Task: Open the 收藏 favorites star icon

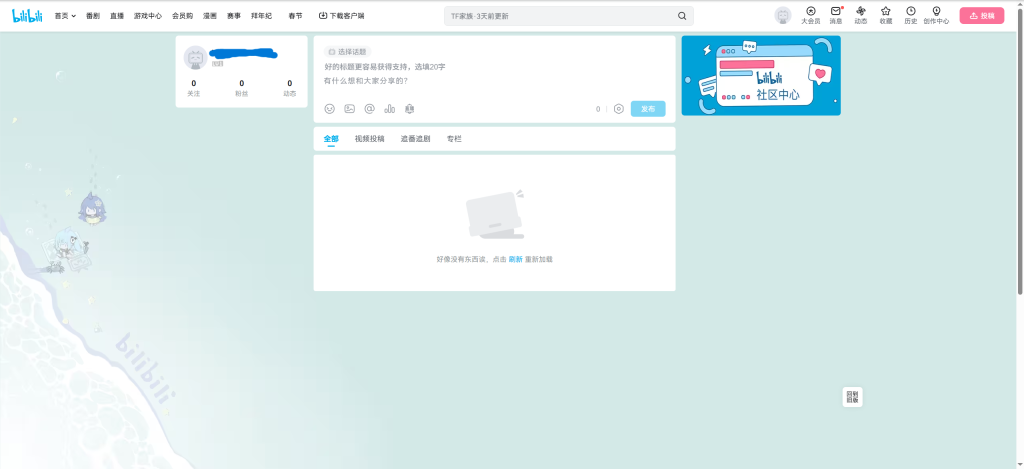Action: (x=885, y=12)
